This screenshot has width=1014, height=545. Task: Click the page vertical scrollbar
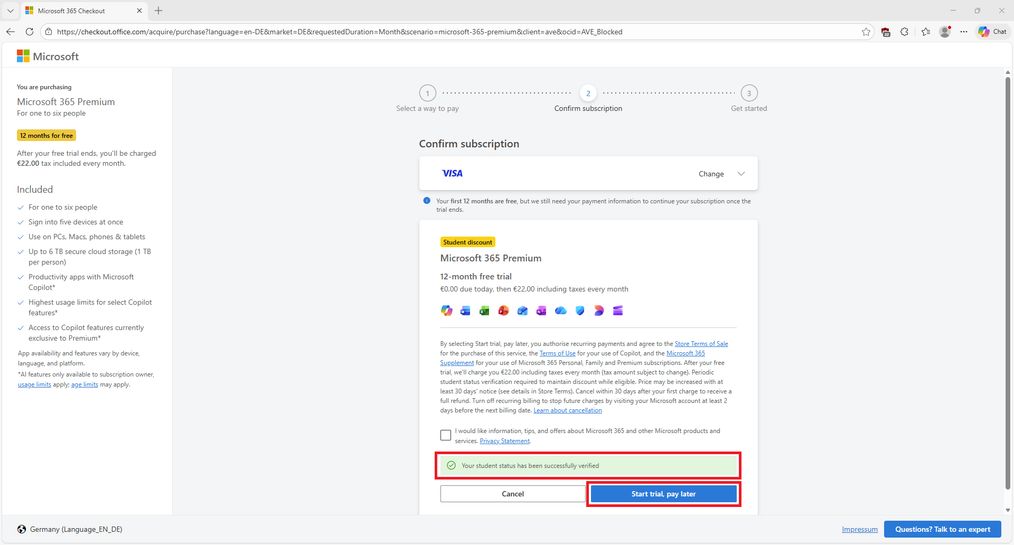tap(1008, 282)
